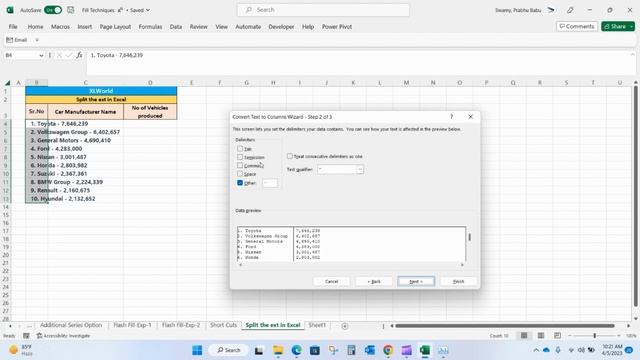Open Outlook from the taskbar
The width and height of the screenshot is (640, 360).
tap(370, 350)
